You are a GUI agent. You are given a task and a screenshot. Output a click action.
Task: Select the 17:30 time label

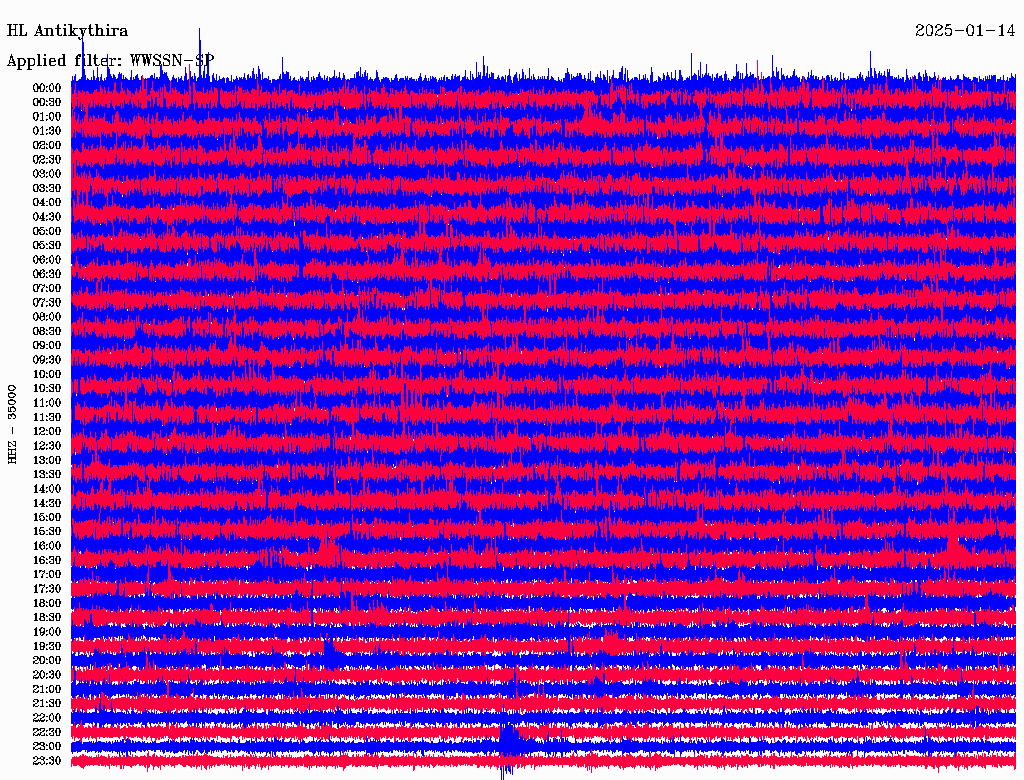(47, 589)
